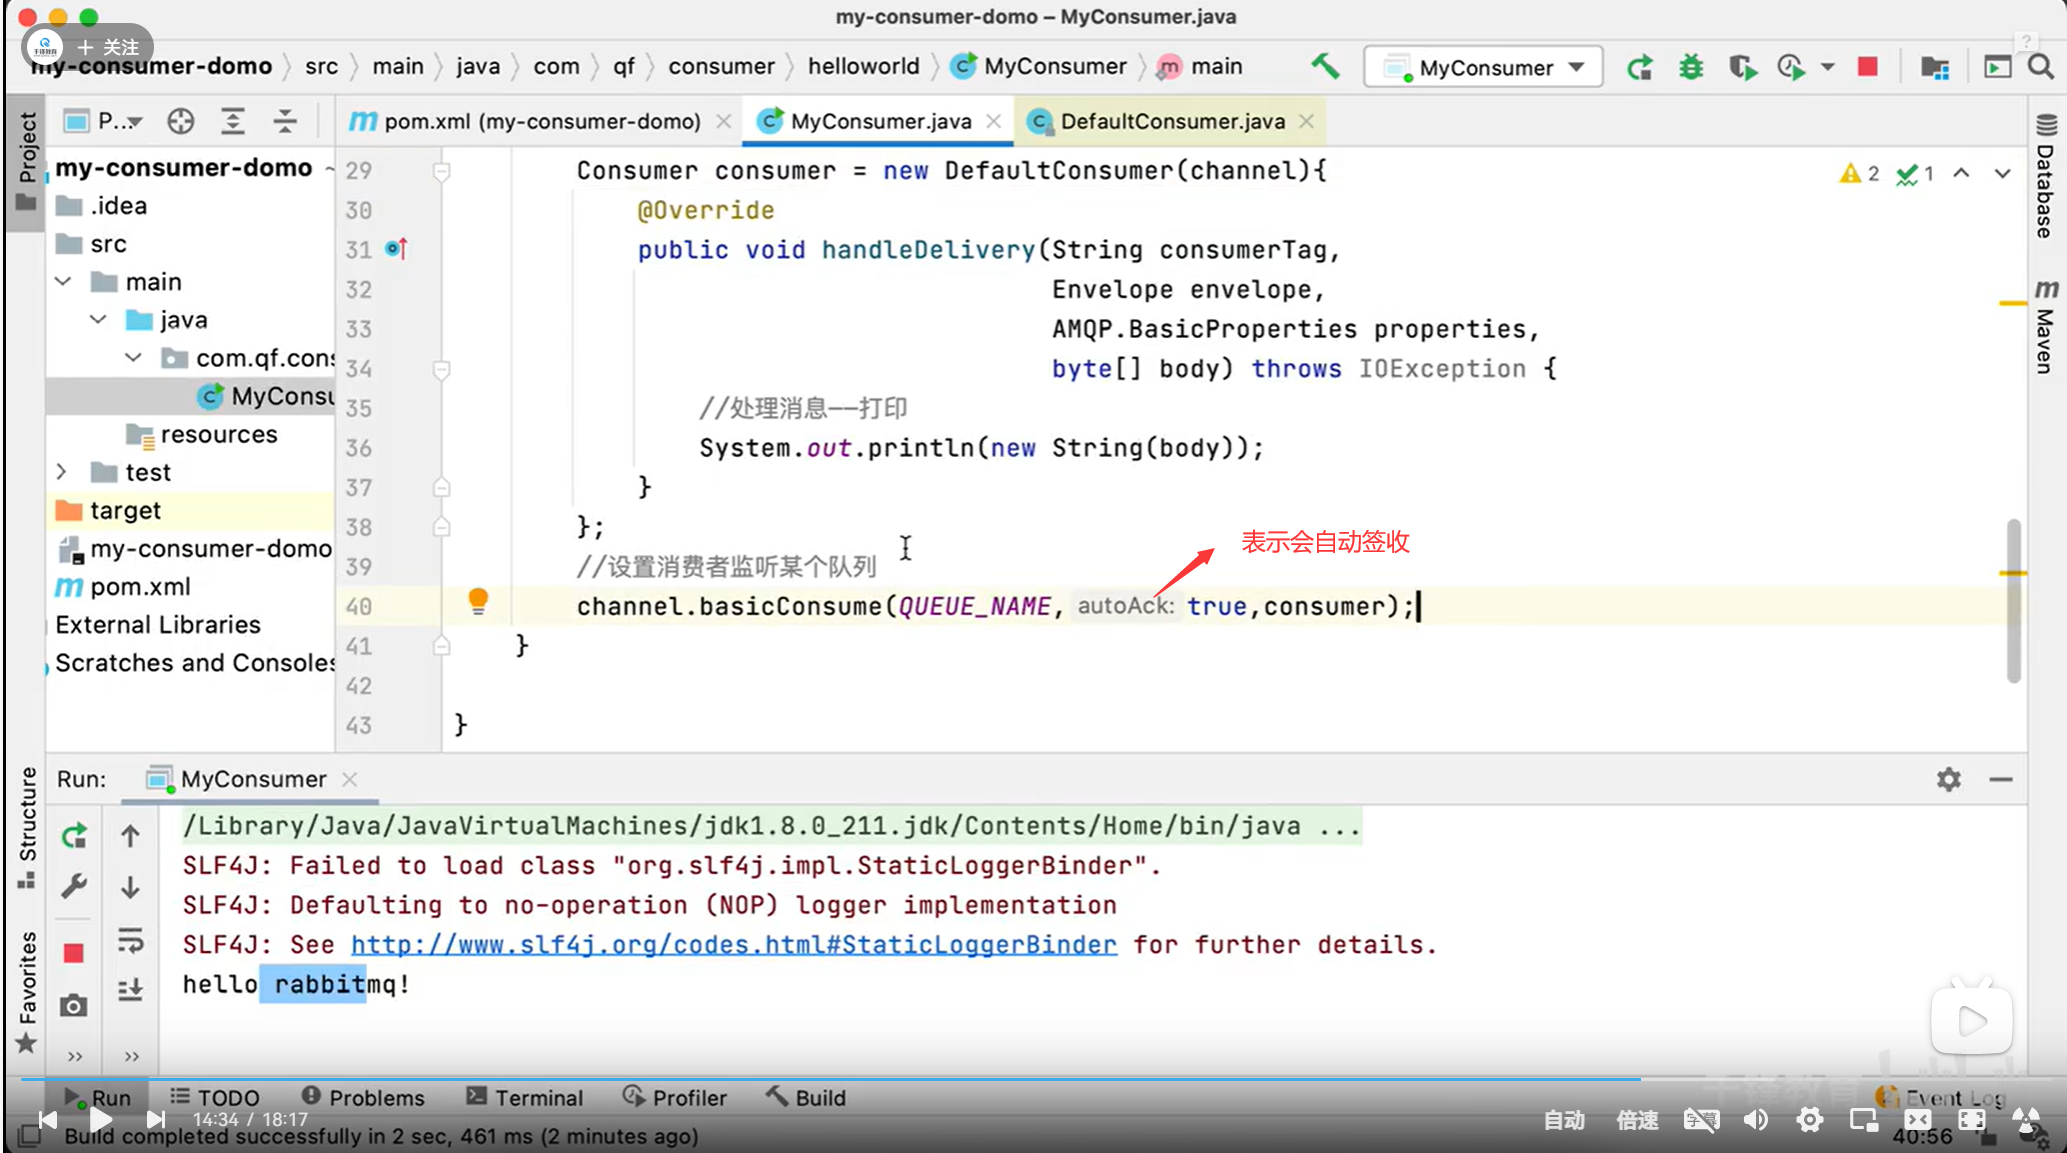Collapse the java folder in tree
The height and width of the screenshot is (1153, 2067).
click(x=98, y=320)
